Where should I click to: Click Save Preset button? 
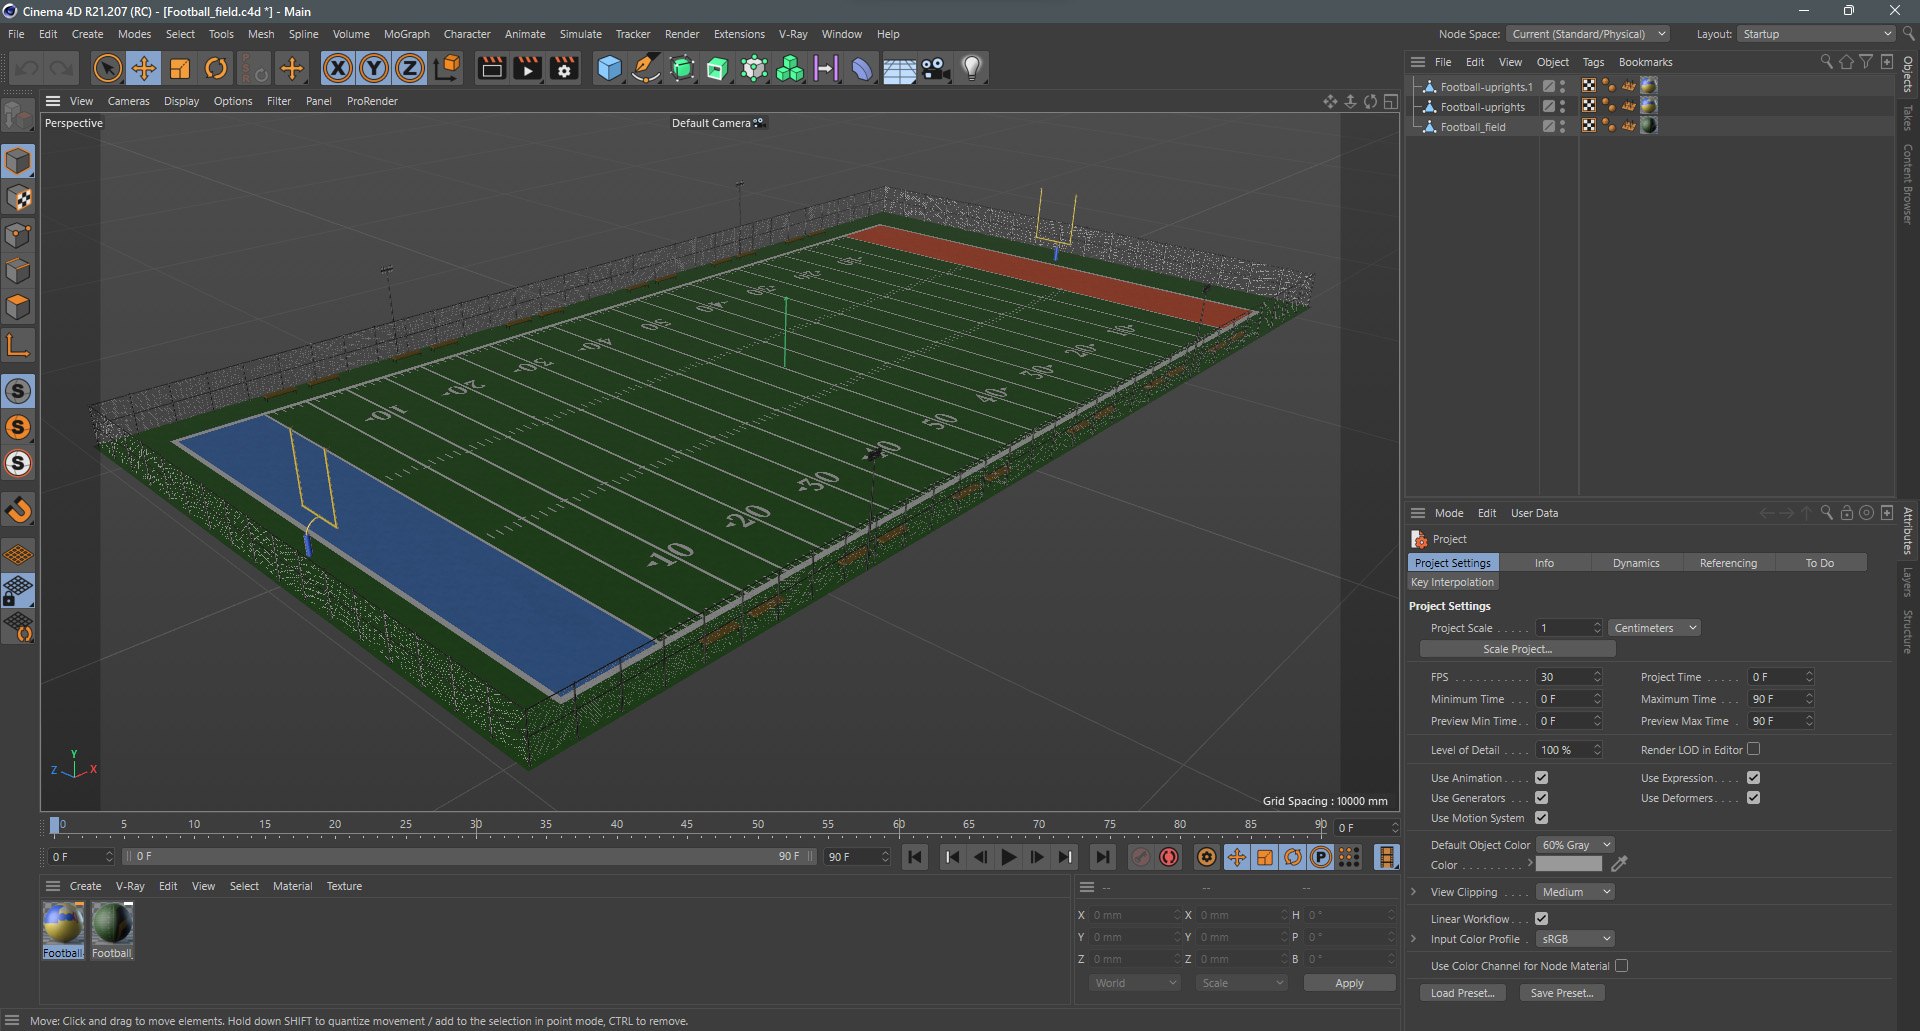click(1562, 993)
